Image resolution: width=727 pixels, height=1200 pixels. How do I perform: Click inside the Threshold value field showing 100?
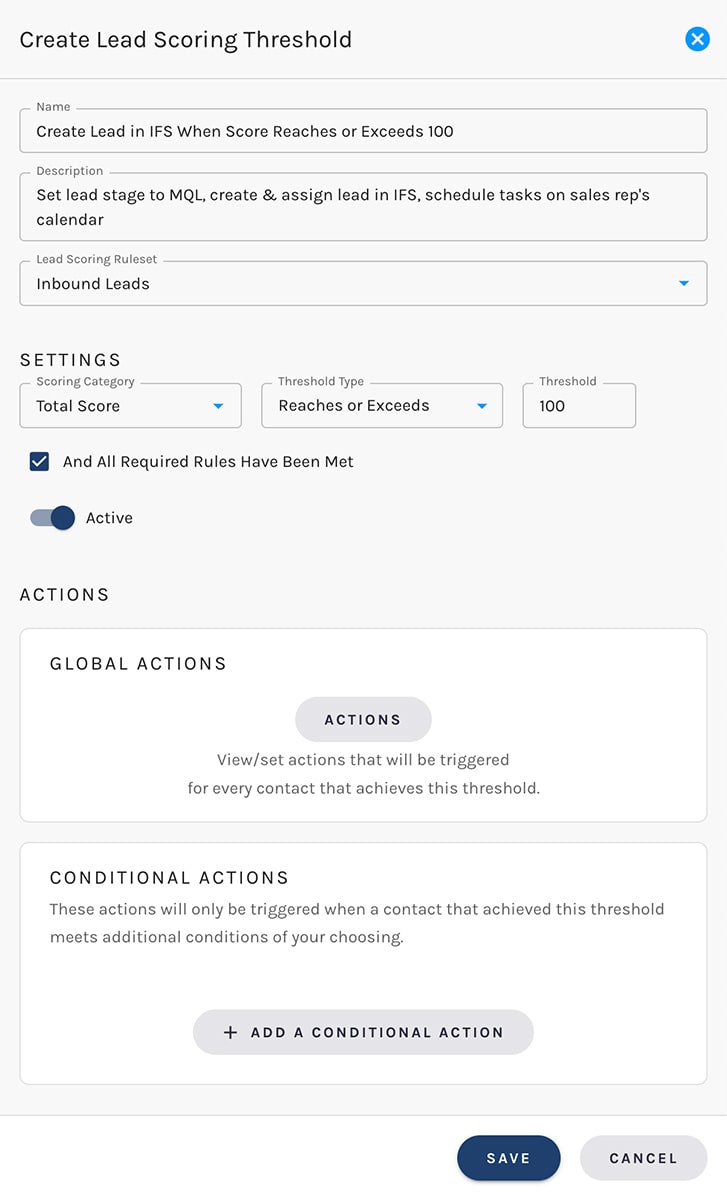[578, 406]
